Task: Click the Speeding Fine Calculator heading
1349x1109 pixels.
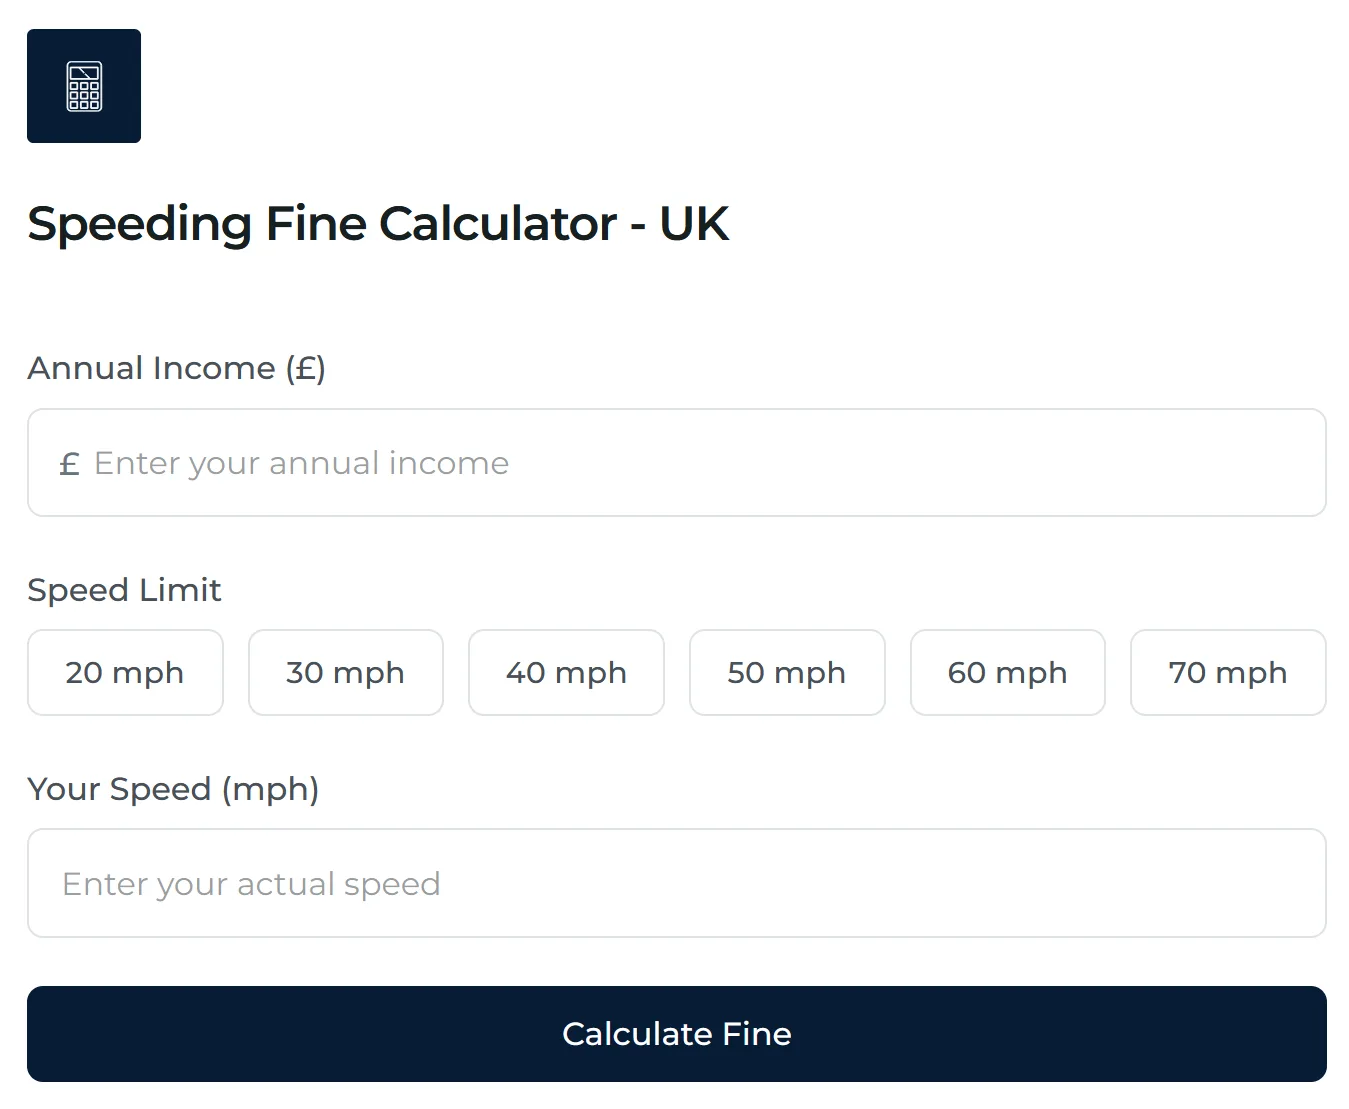Action: tap(378, 223)
